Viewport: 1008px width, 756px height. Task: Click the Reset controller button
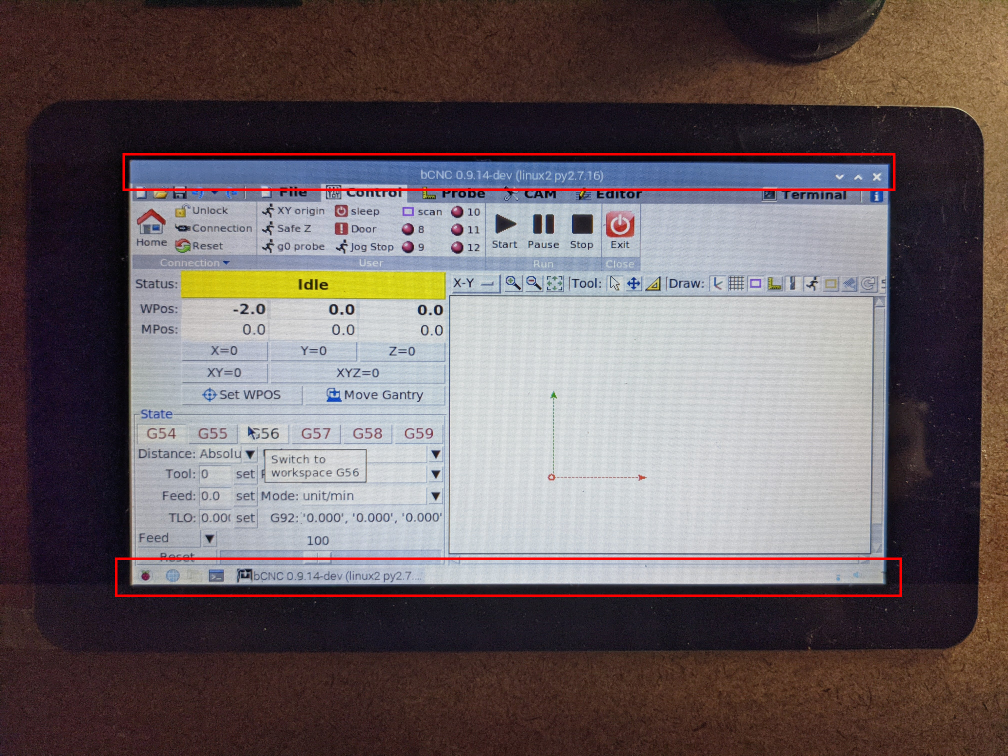coord(199,246)
